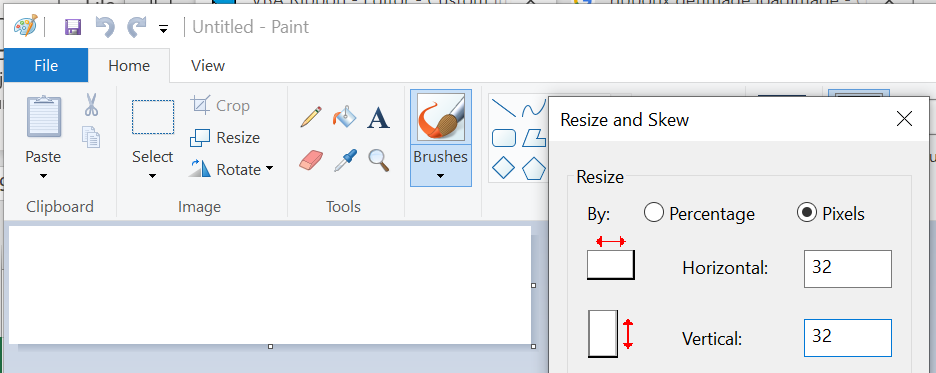The height and width of the screenshot is (373, 936).
Task: Select the Pencil tool
Action: 311,116
